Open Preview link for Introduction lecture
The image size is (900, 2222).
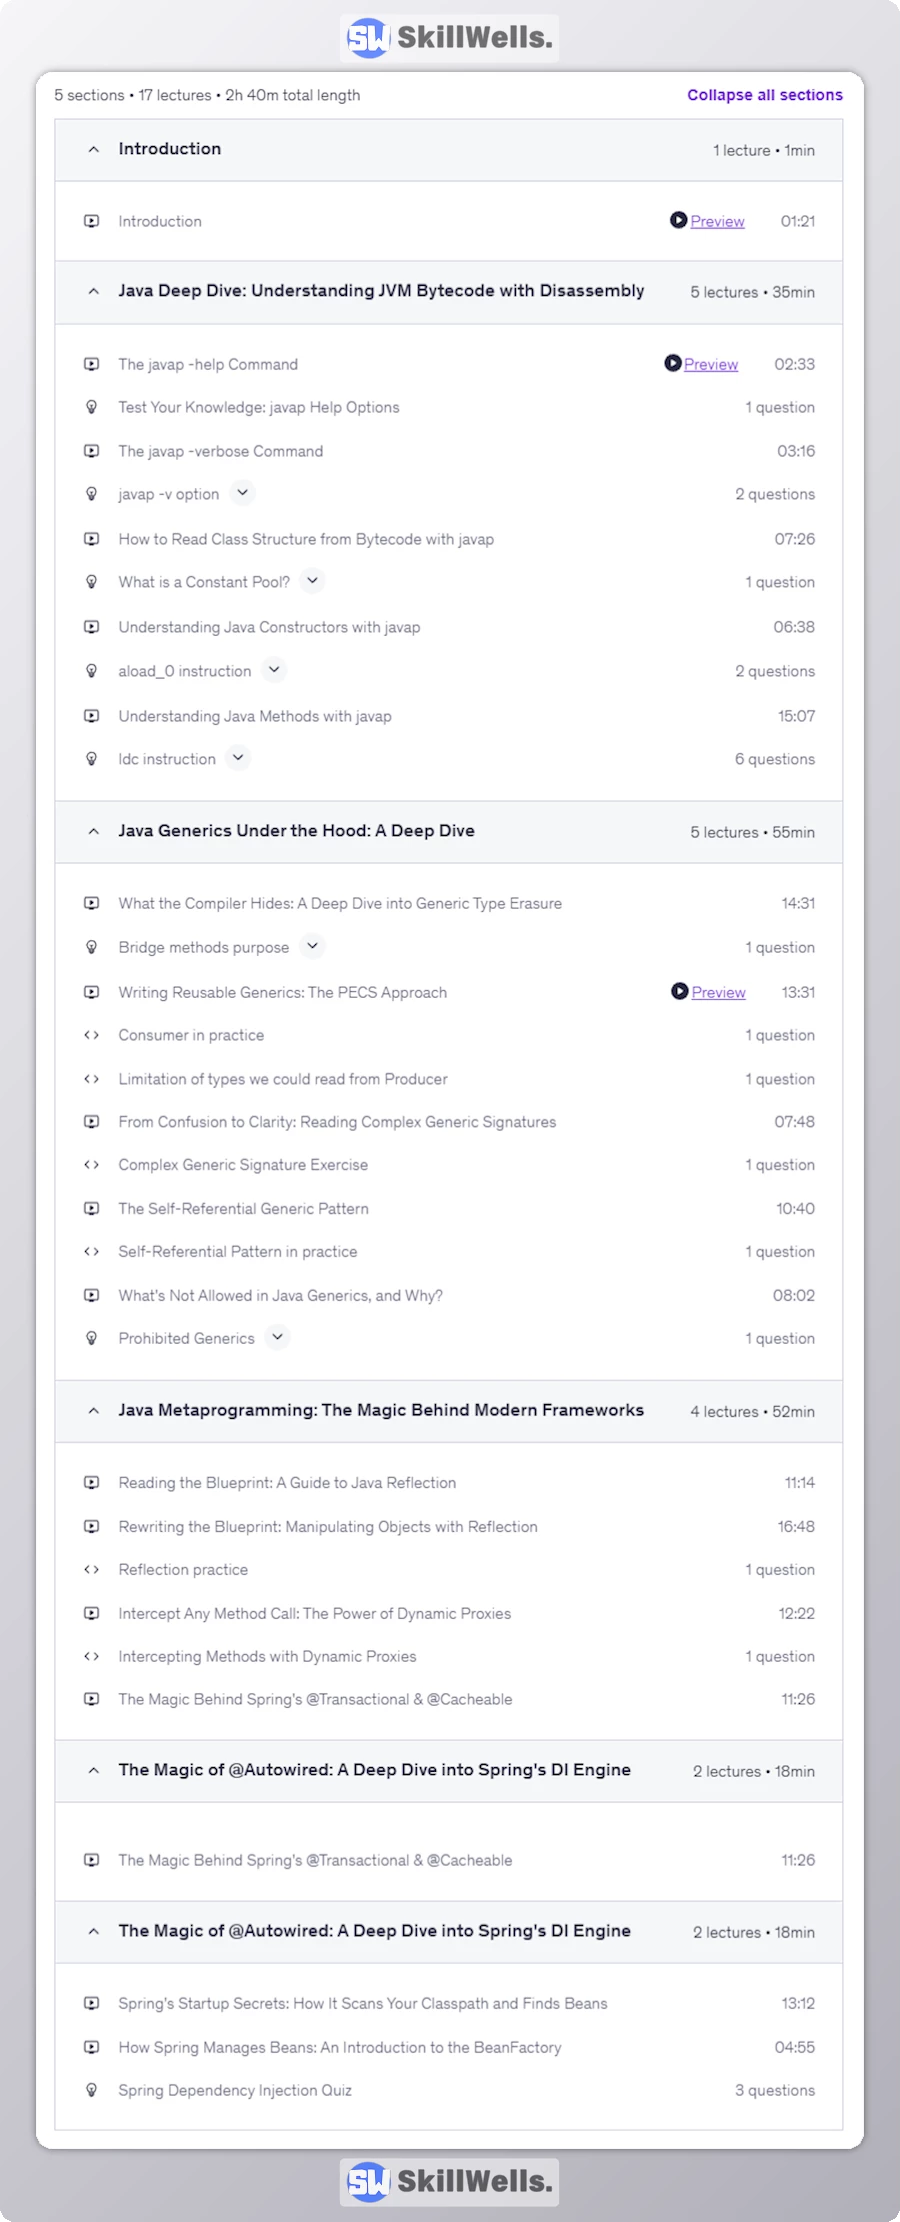coord(717,222)
